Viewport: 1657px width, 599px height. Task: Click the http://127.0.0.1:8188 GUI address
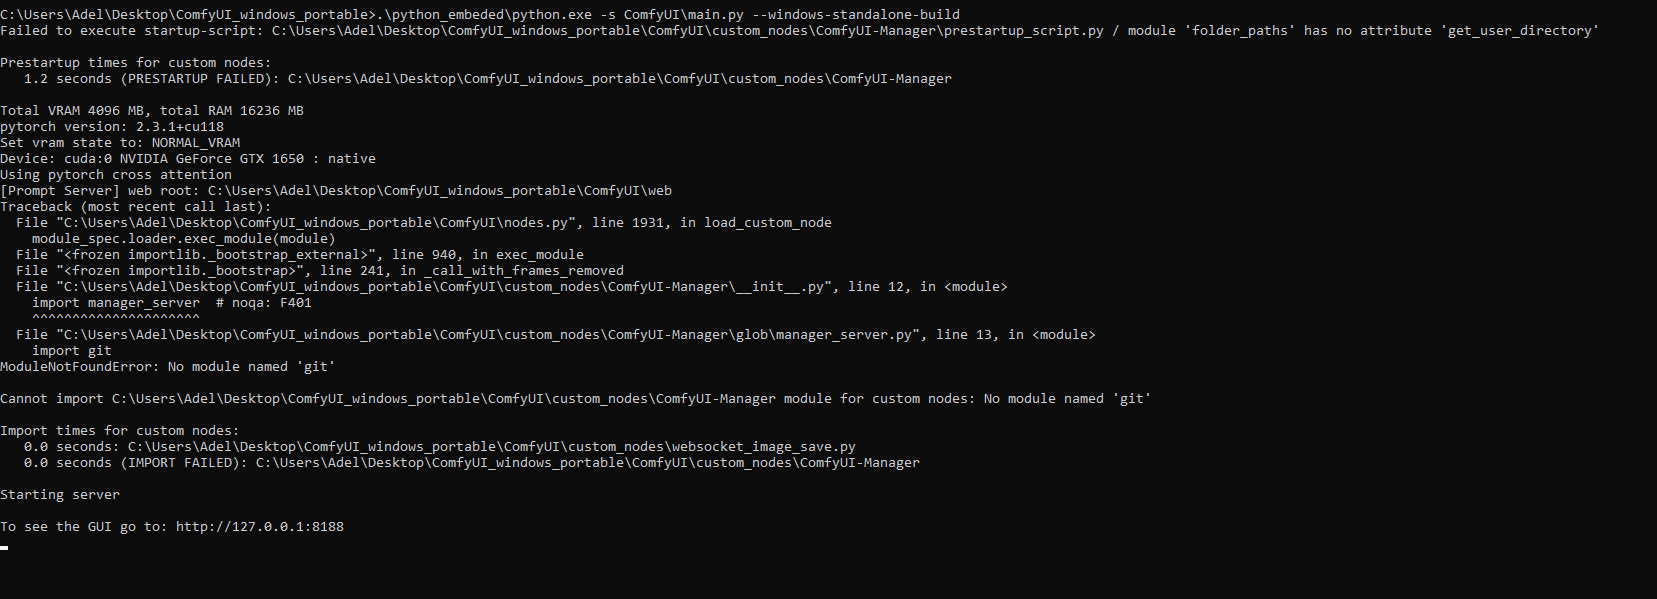click(259, 527)
